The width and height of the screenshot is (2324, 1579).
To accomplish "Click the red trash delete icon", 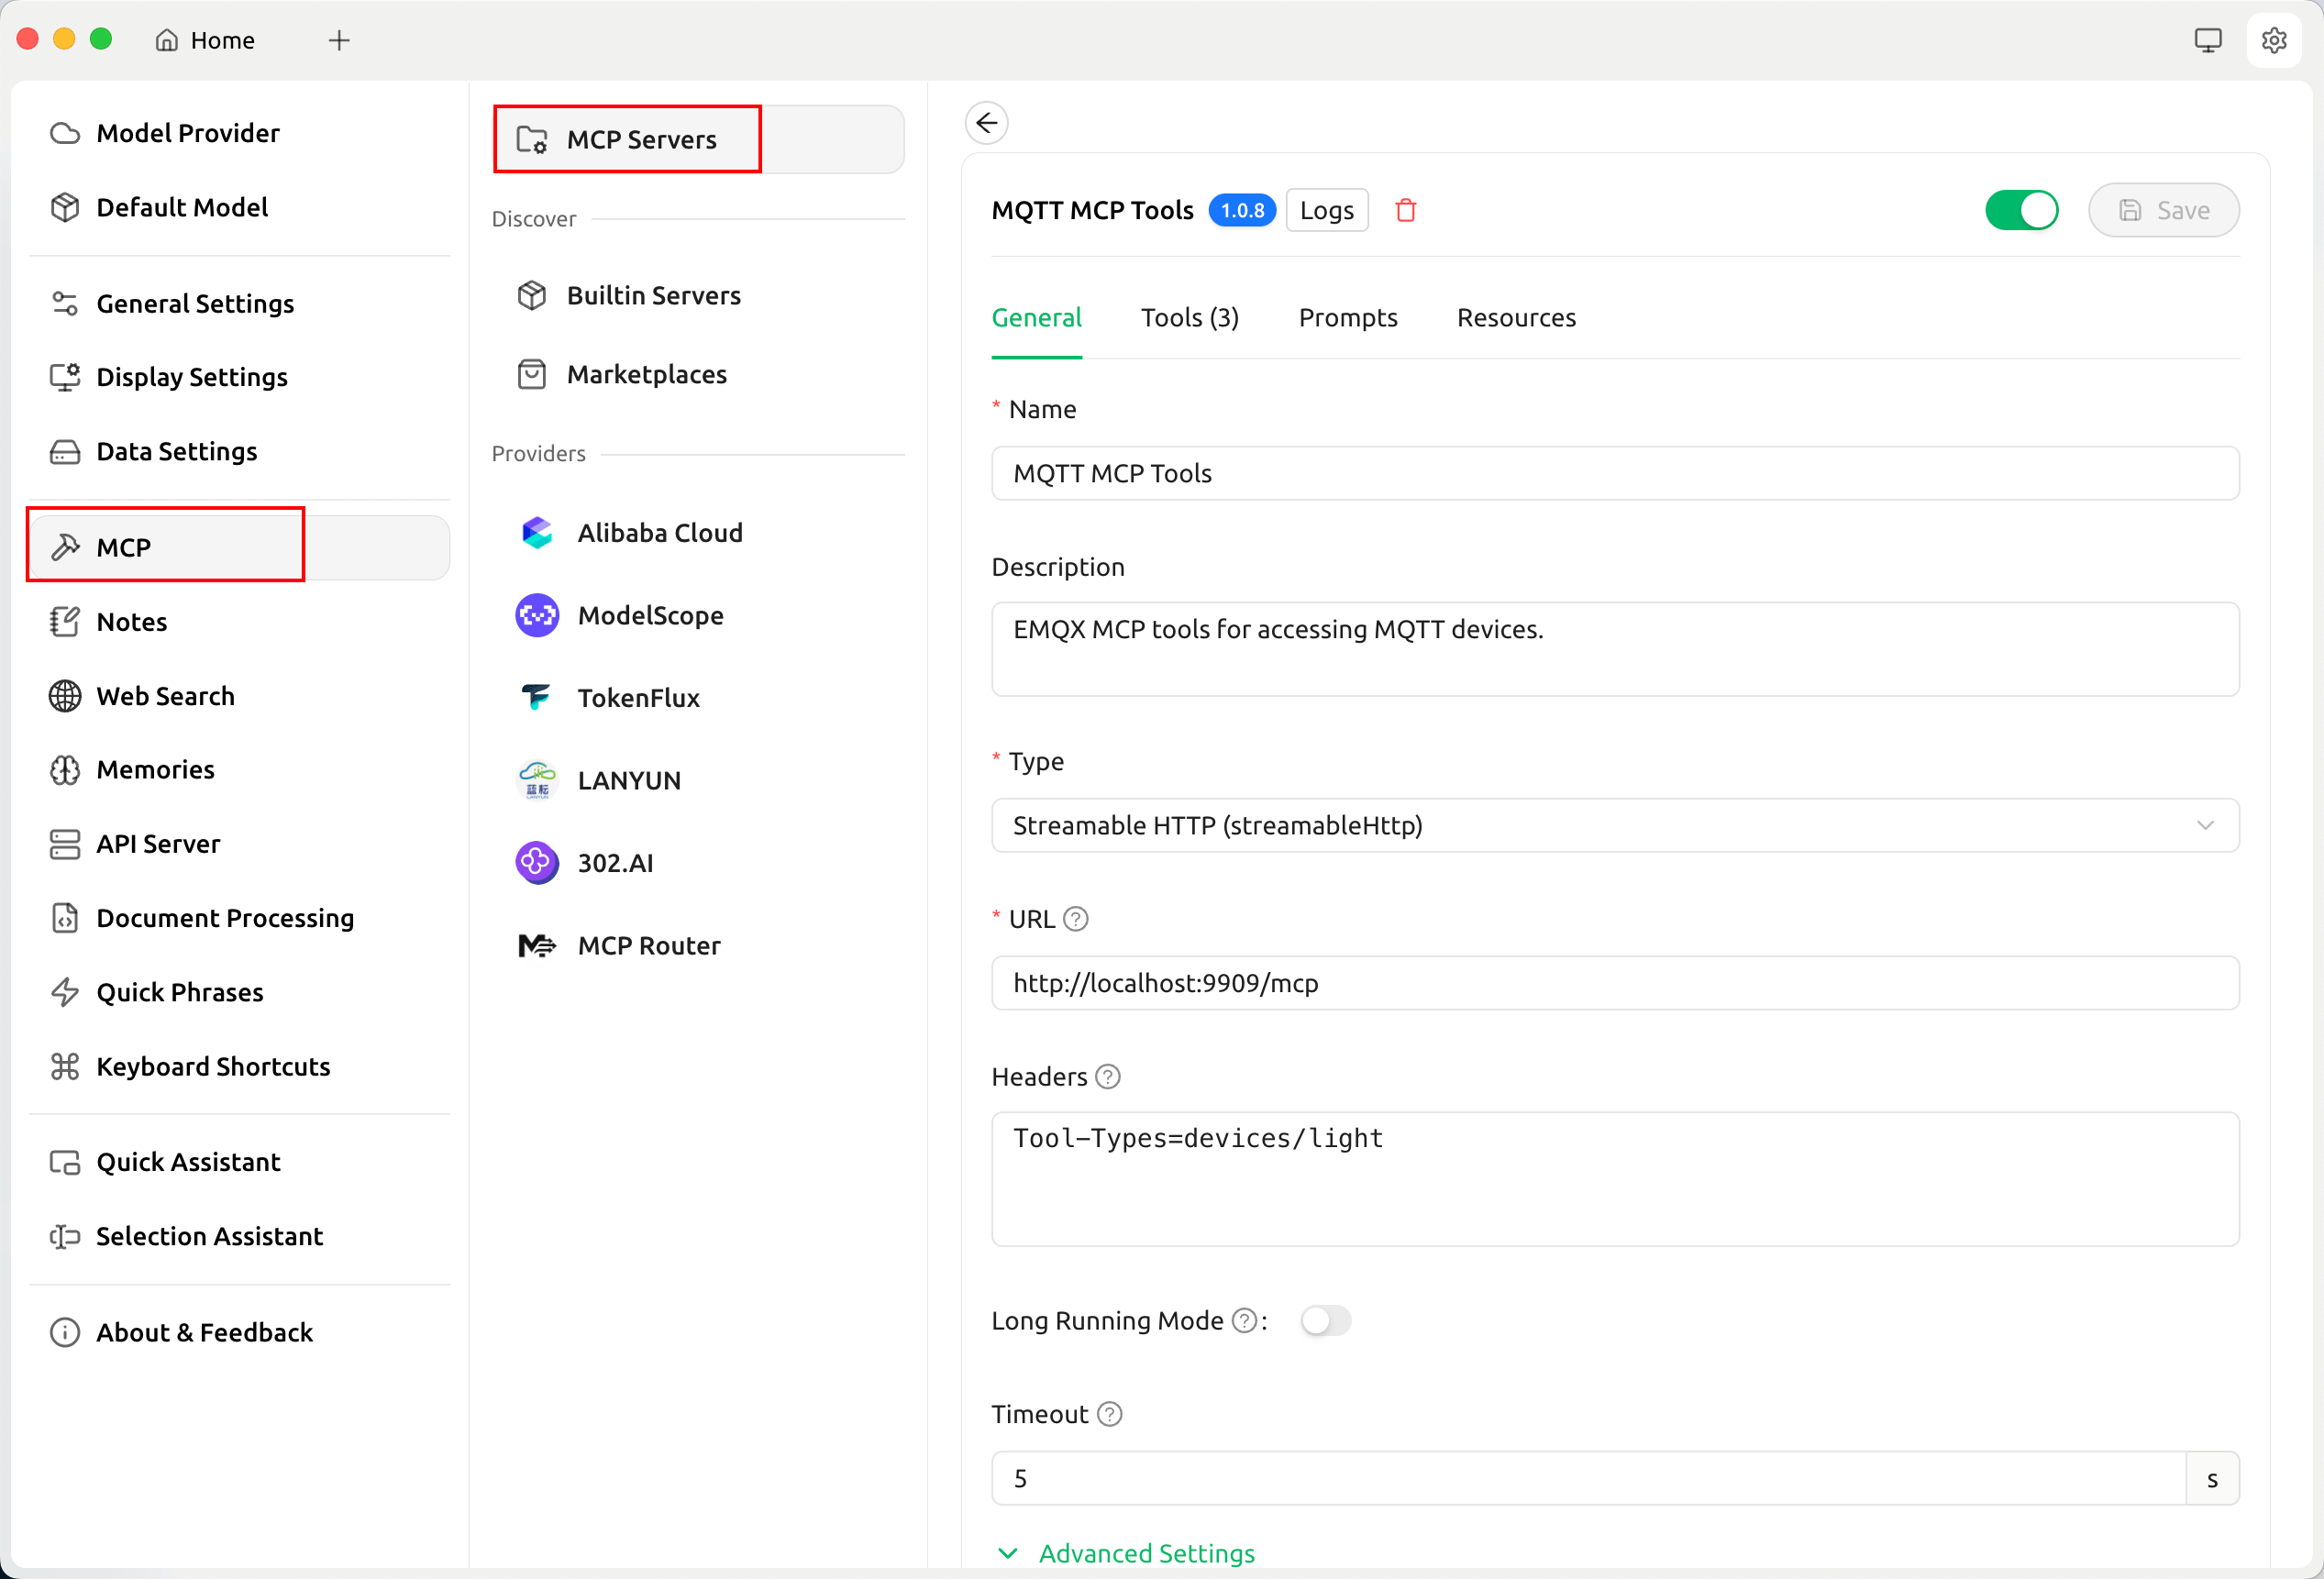I will [x=1405, y=210].
